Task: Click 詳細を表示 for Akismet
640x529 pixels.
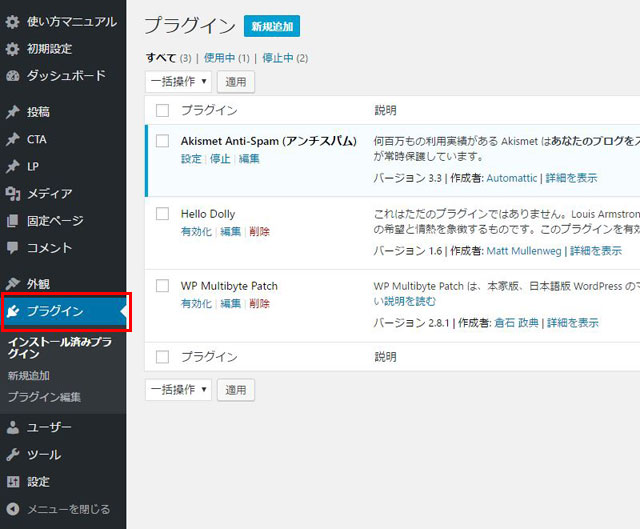Action: pos(571,178)
